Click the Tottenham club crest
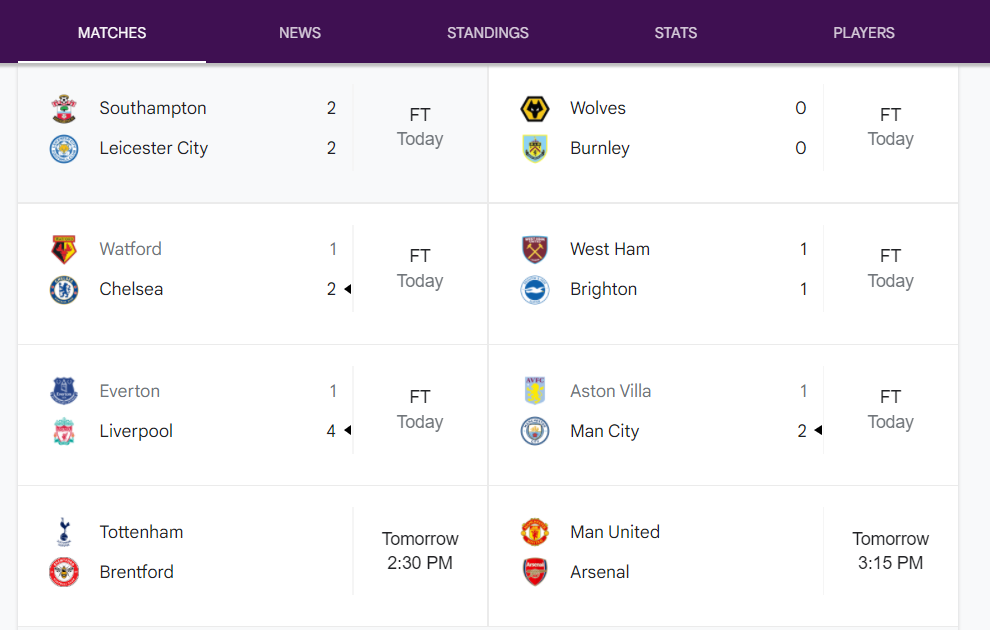Image resolution: width=990 pixels, height=630 pixels. click(64, 532)
